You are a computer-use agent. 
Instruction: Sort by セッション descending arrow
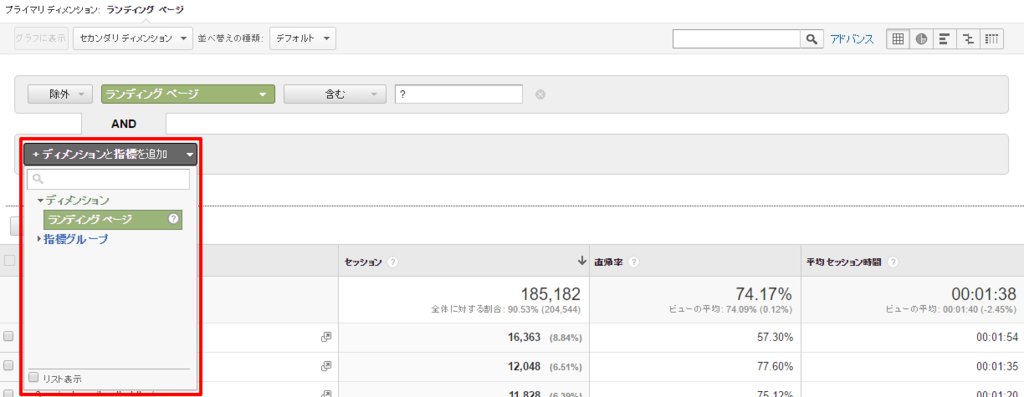point(582,261)
